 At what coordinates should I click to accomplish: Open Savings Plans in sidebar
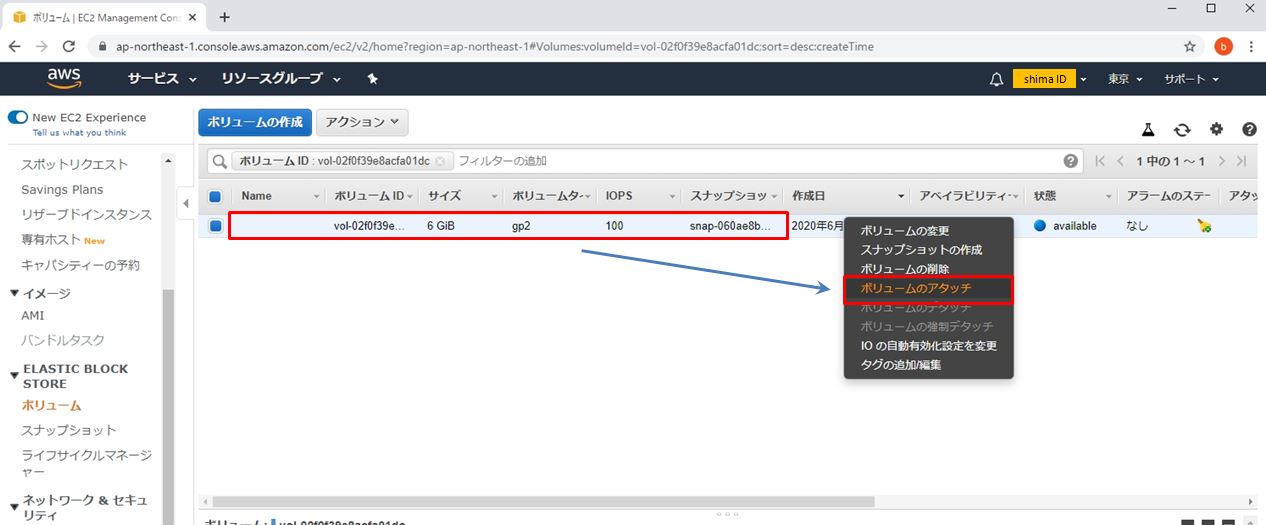pyautogui.click(x=62, y=189)
